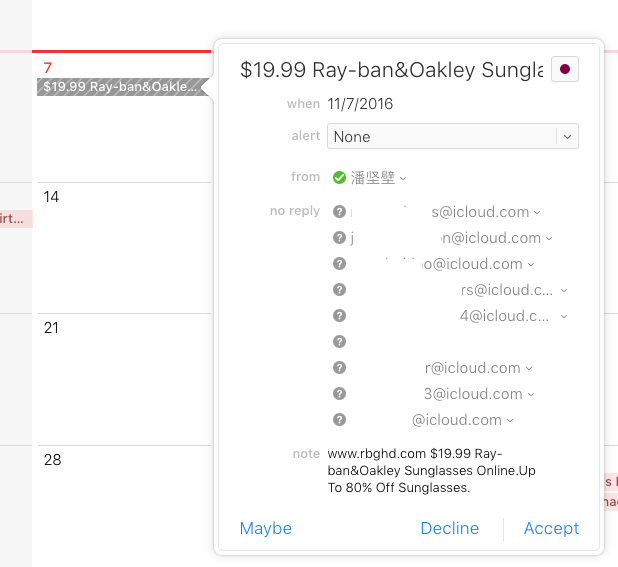Expand chevron next to 3@icloud.com

(531, 394)
